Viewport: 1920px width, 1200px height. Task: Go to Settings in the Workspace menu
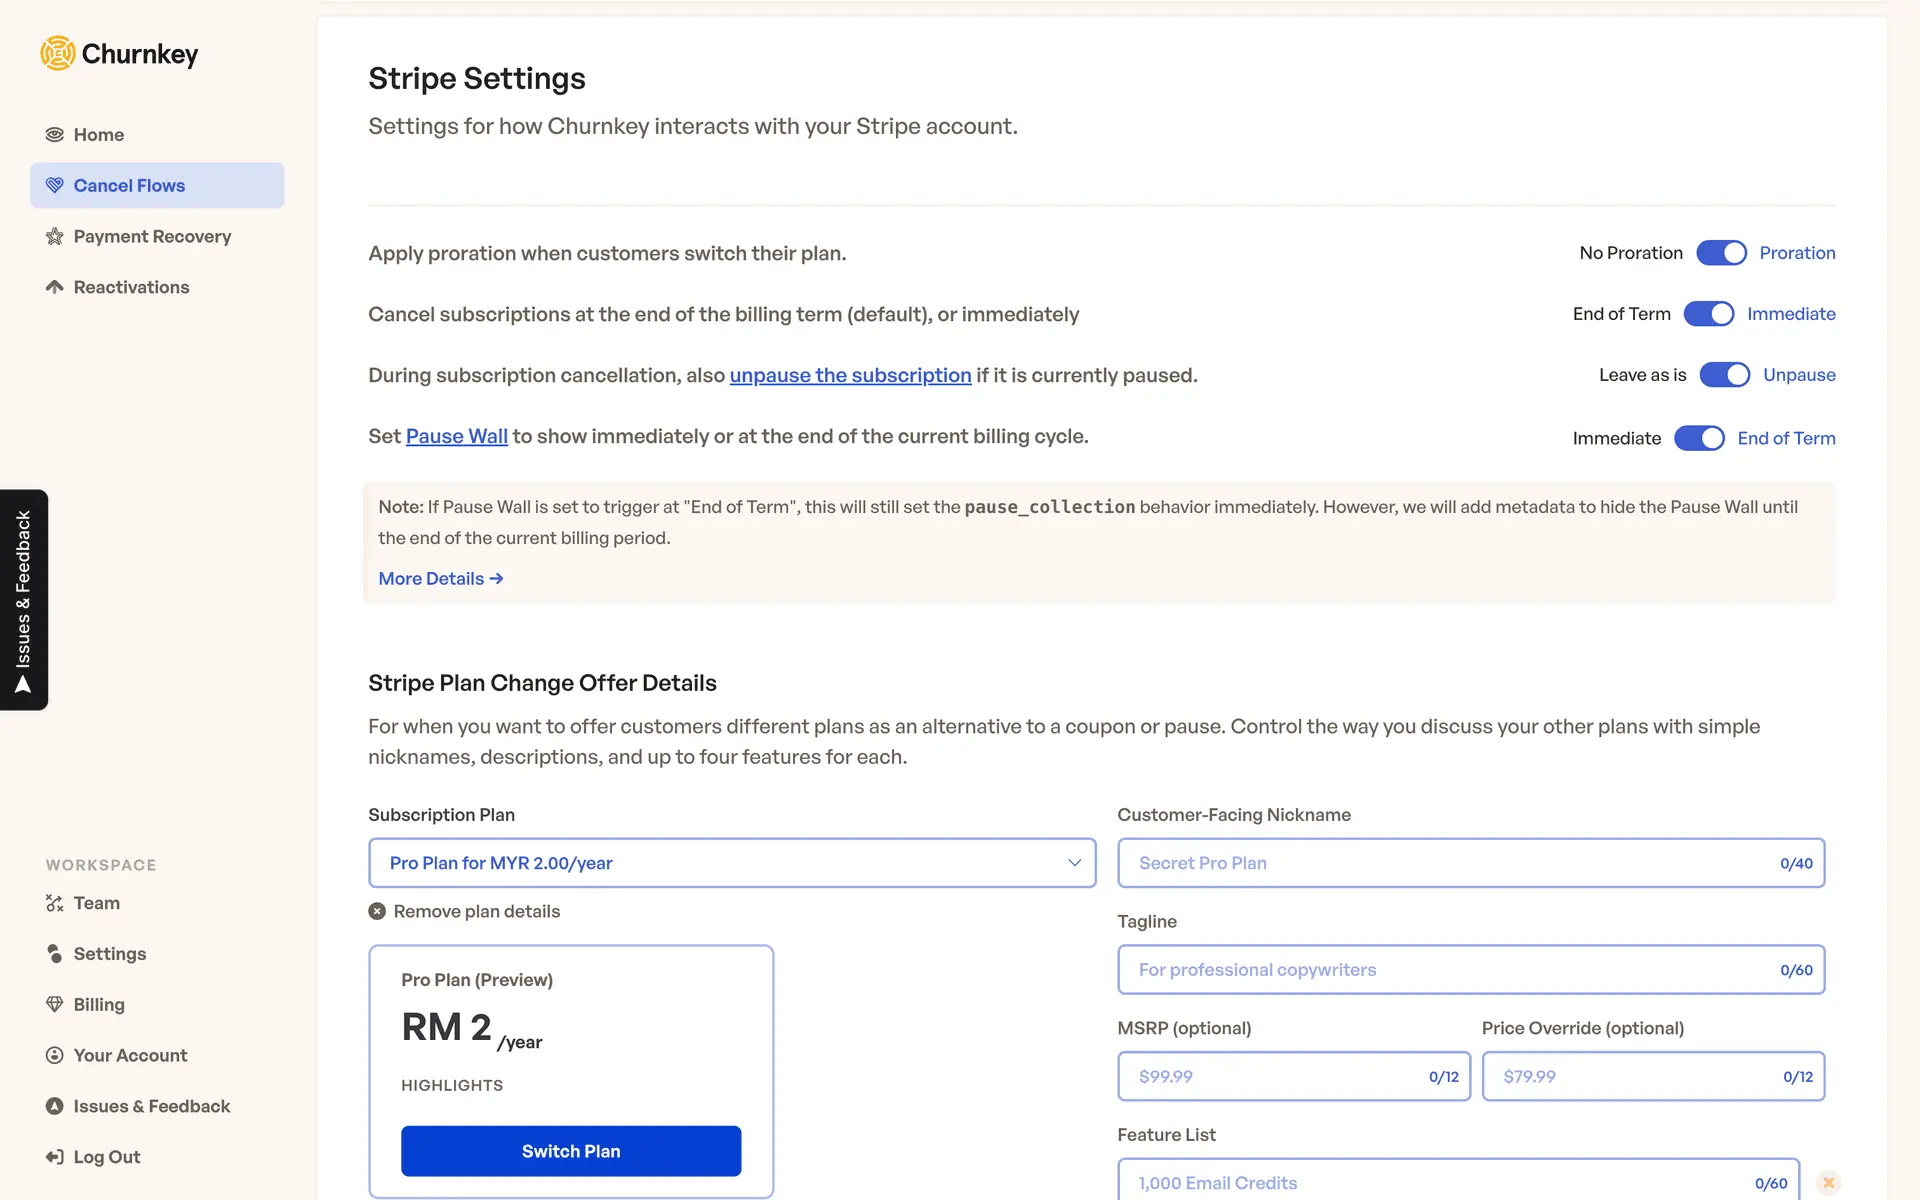(x=109, y=954)
